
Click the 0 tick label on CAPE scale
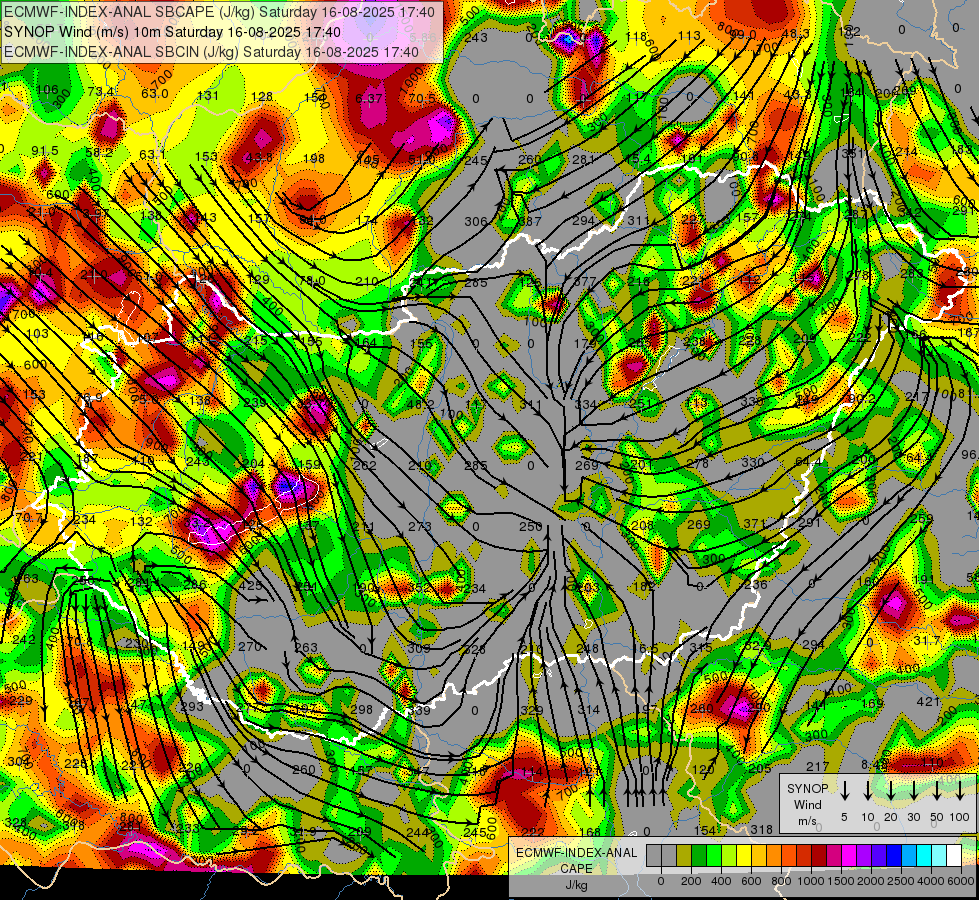click(x=661, y=881)
